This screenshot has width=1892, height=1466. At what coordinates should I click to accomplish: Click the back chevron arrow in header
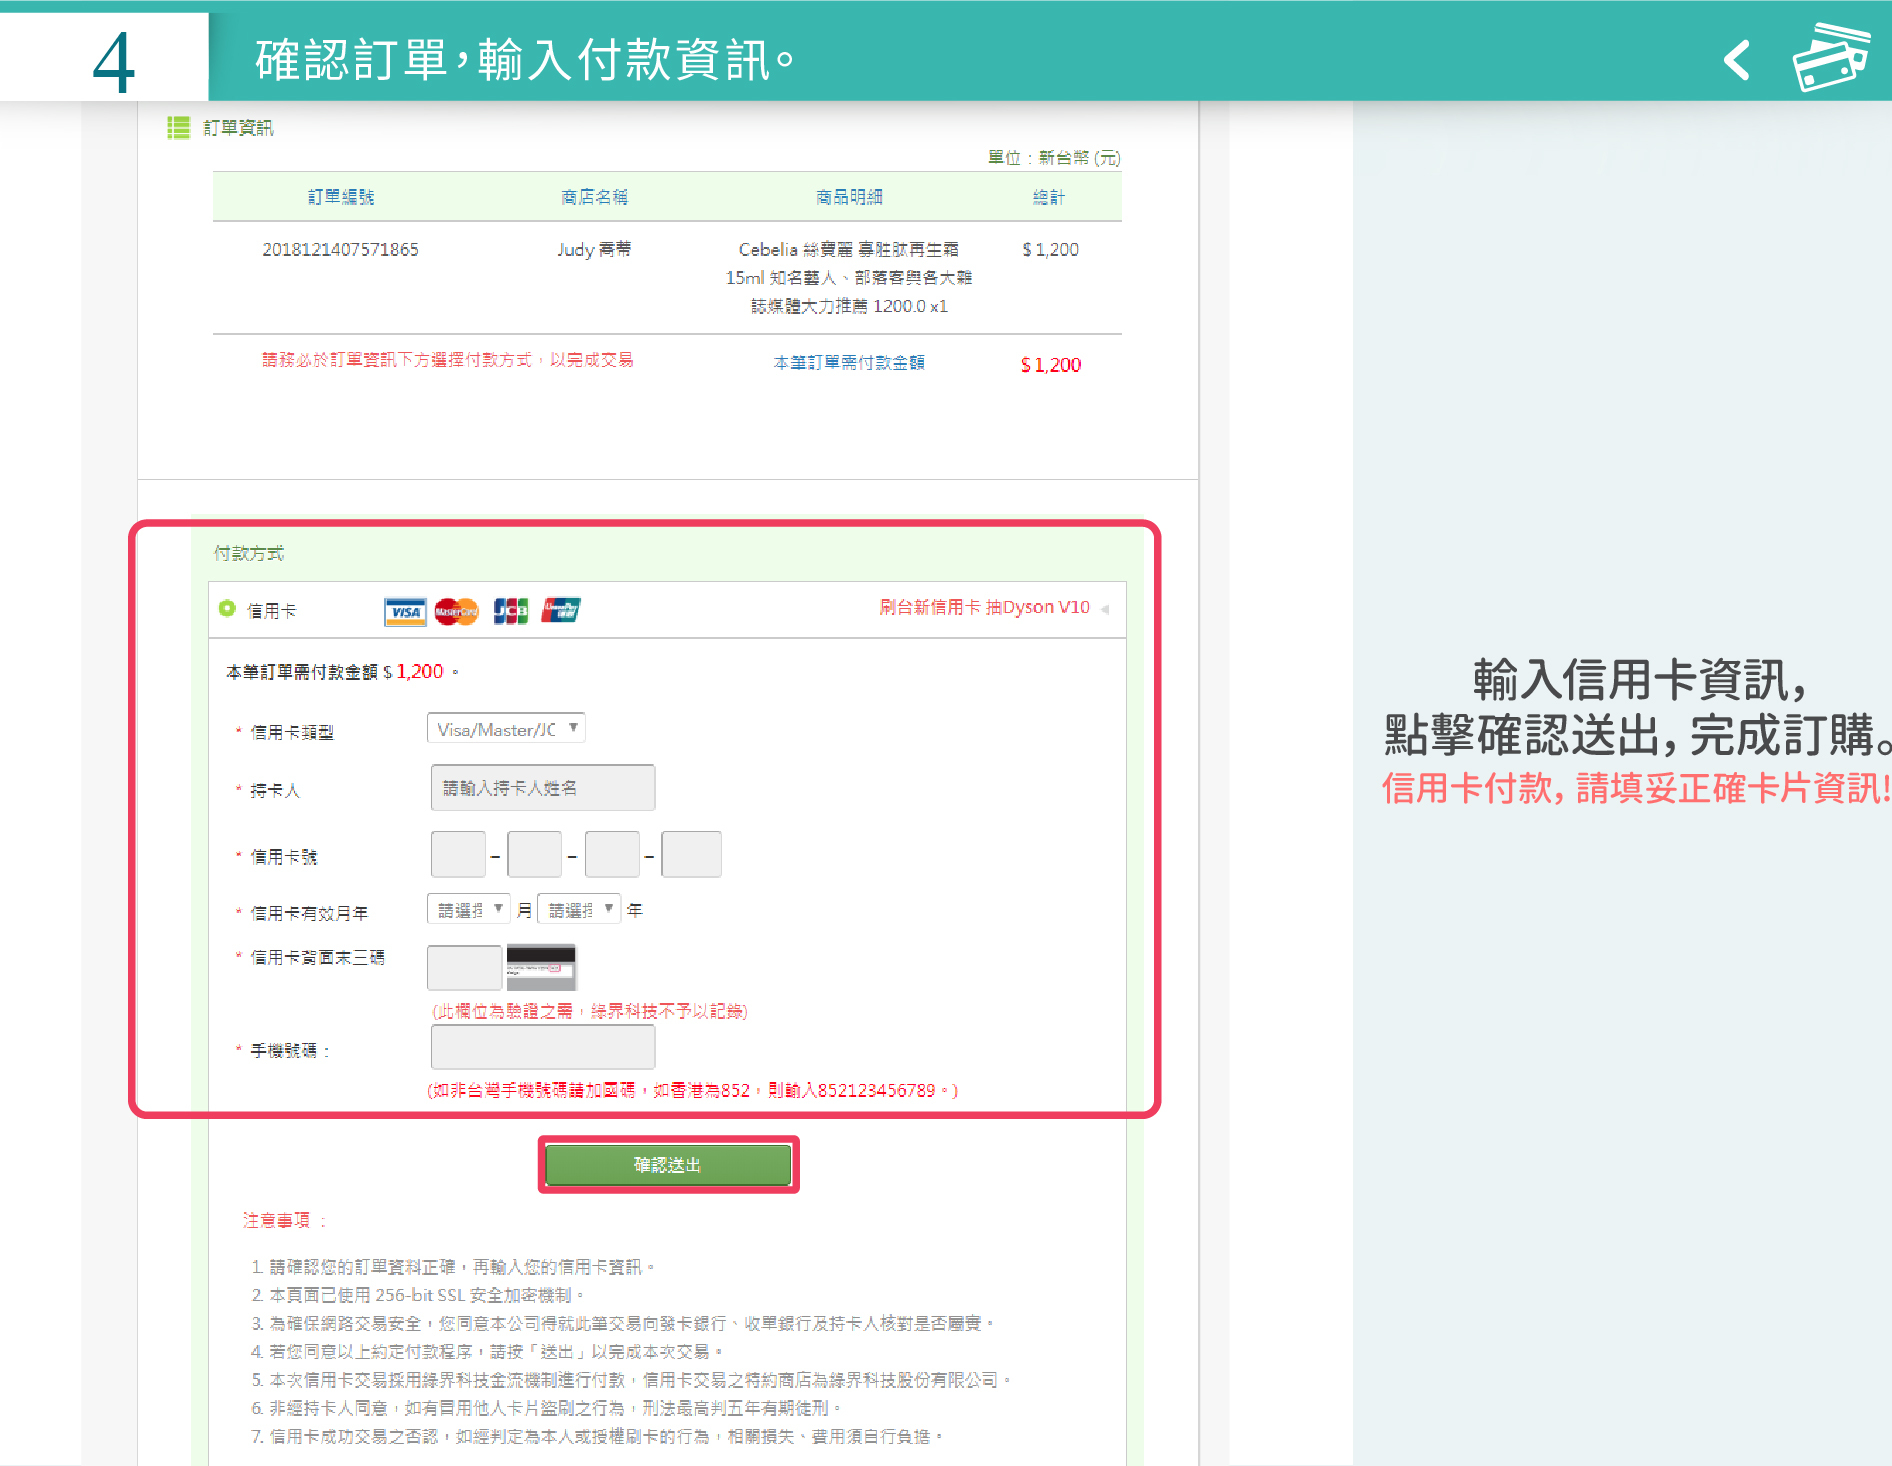1737,60
